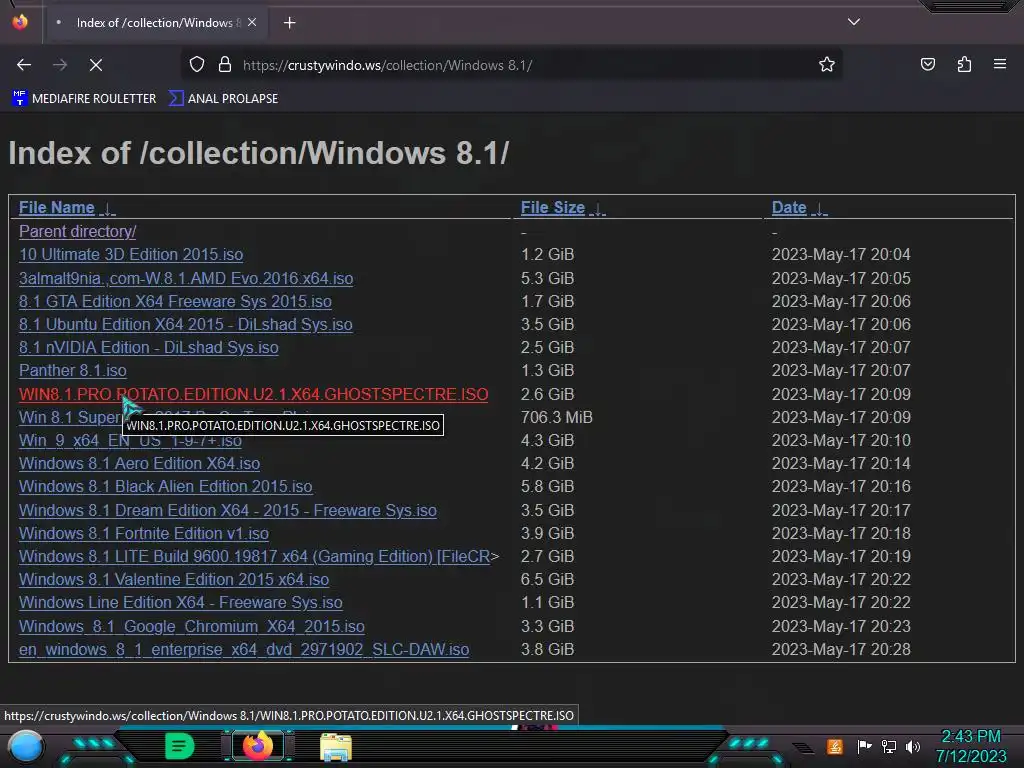Click date 2023-May-17 20:28
Image resolution: width=1024 pixels, height=768 pixels.
click(841, 649)
